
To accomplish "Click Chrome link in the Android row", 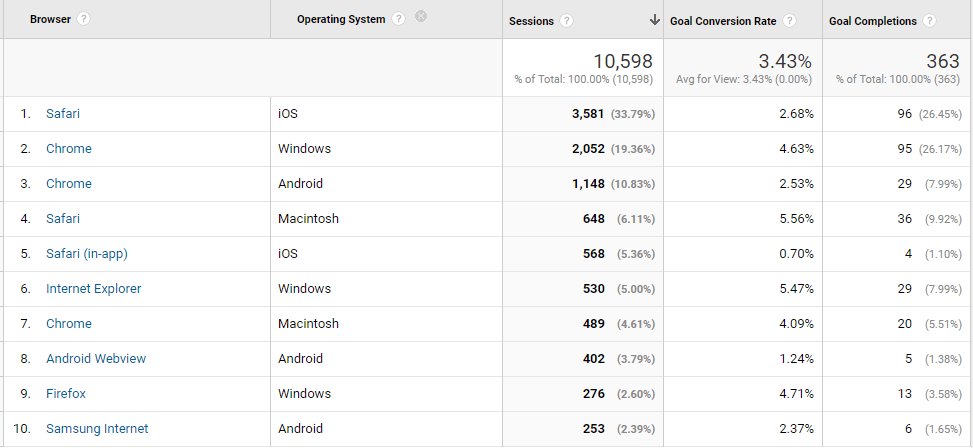I will [69, 184].
